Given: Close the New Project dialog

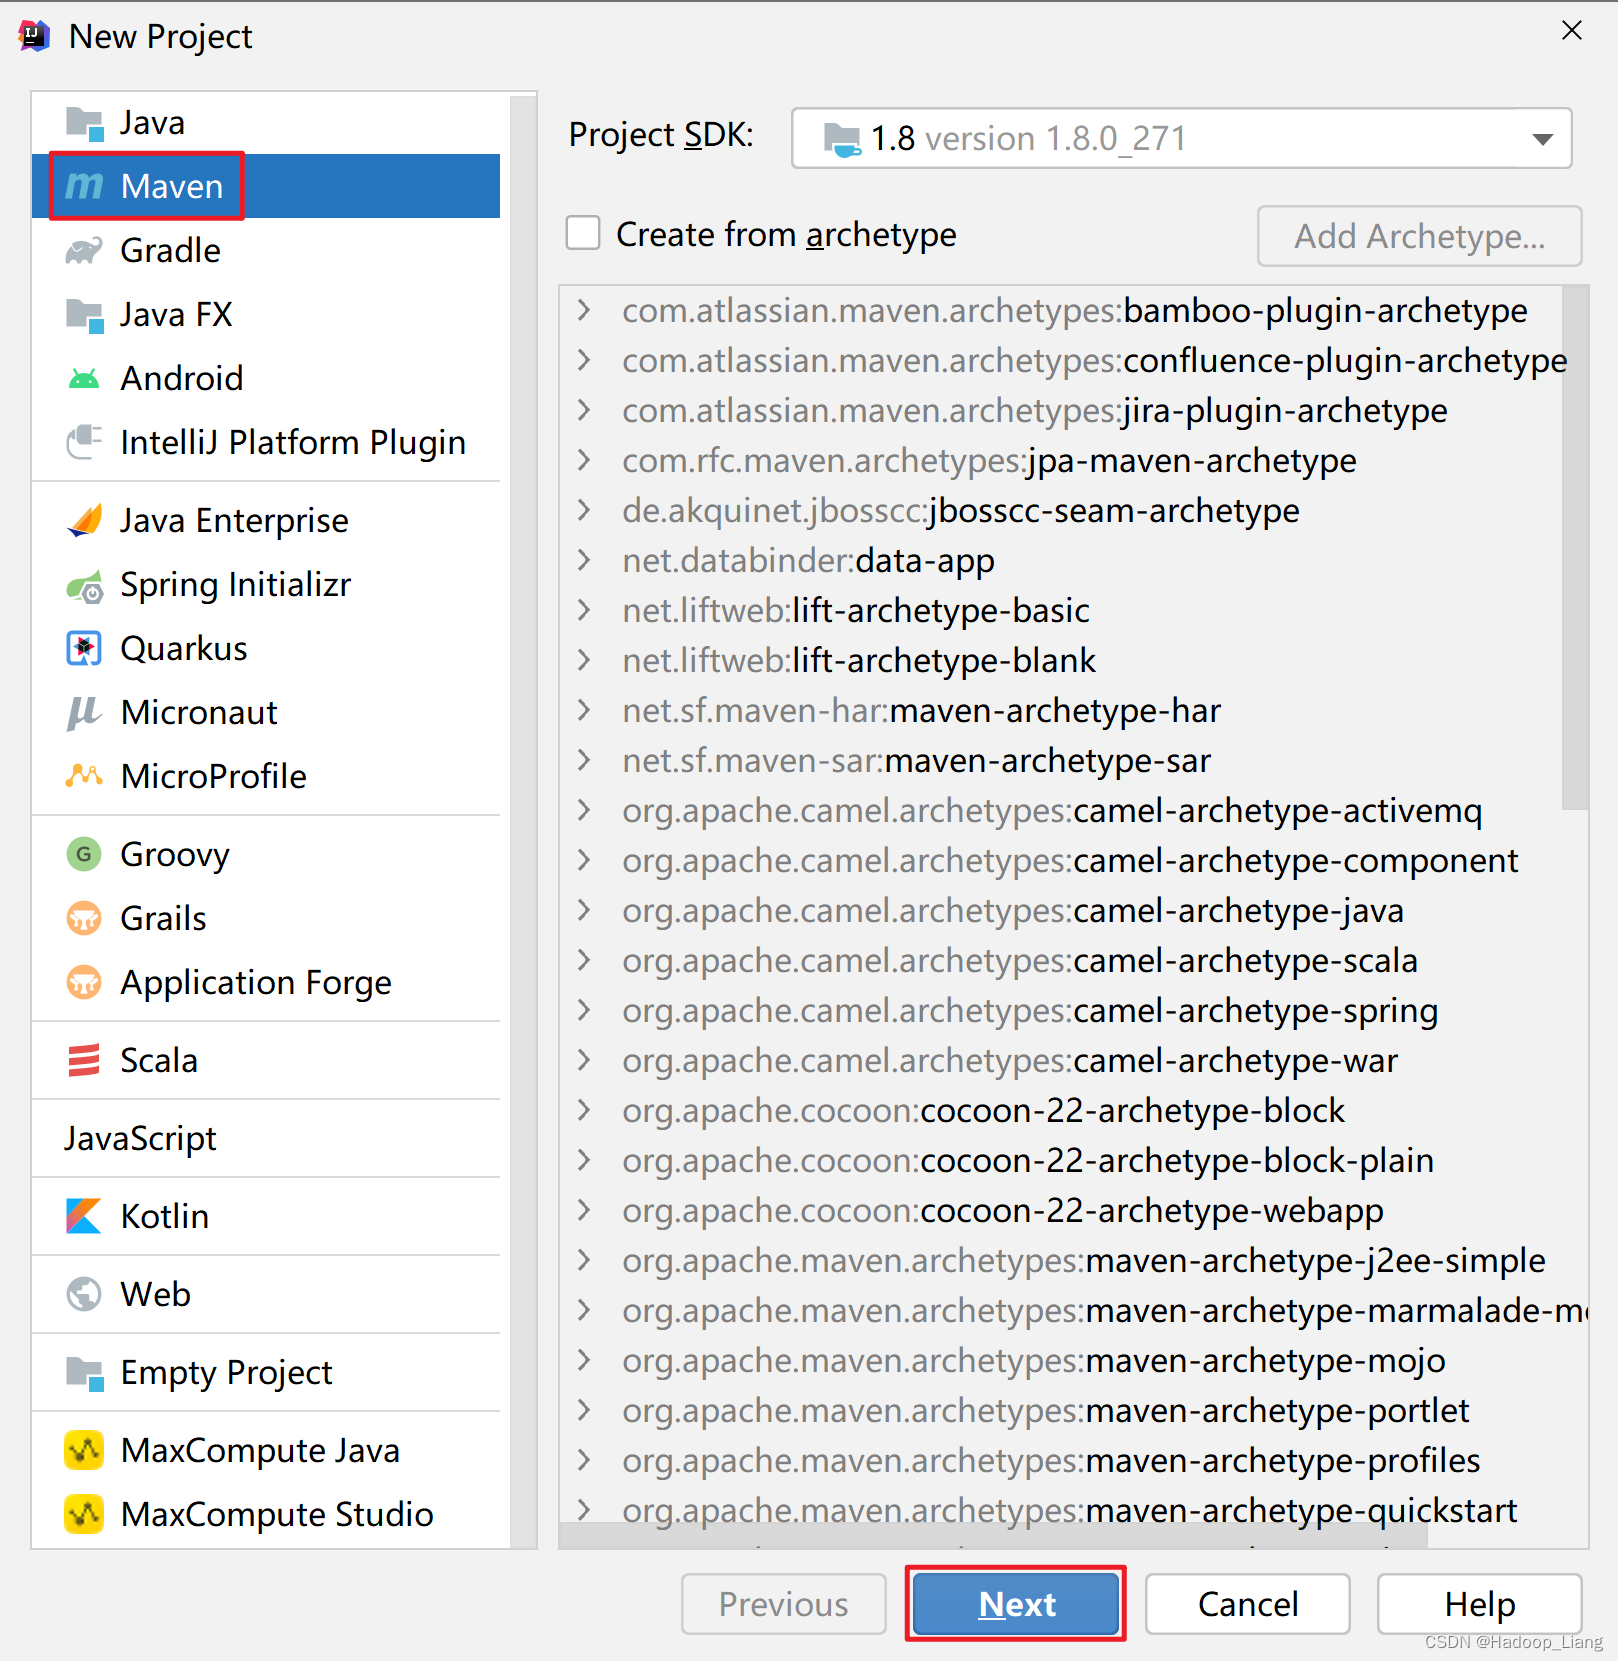Looking at the screenshot, I should coord(1572,31).
